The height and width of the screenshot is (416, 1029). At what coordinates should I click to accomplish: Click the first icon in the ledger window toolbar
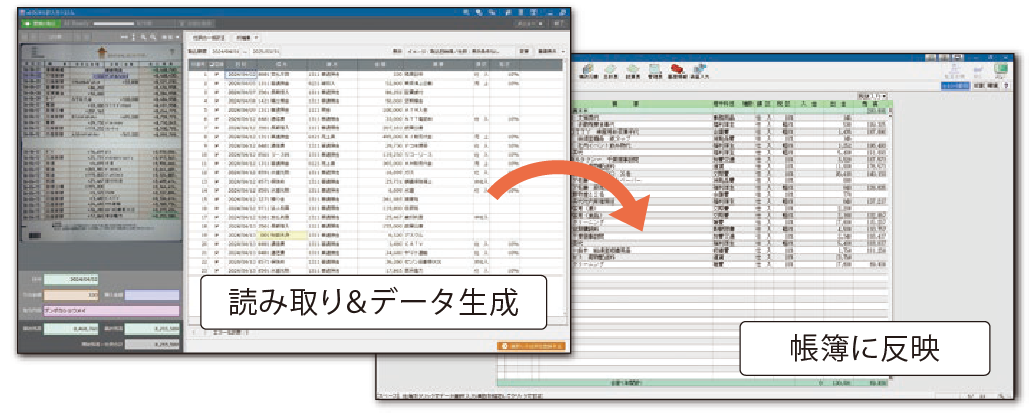[x=588, y=72]
